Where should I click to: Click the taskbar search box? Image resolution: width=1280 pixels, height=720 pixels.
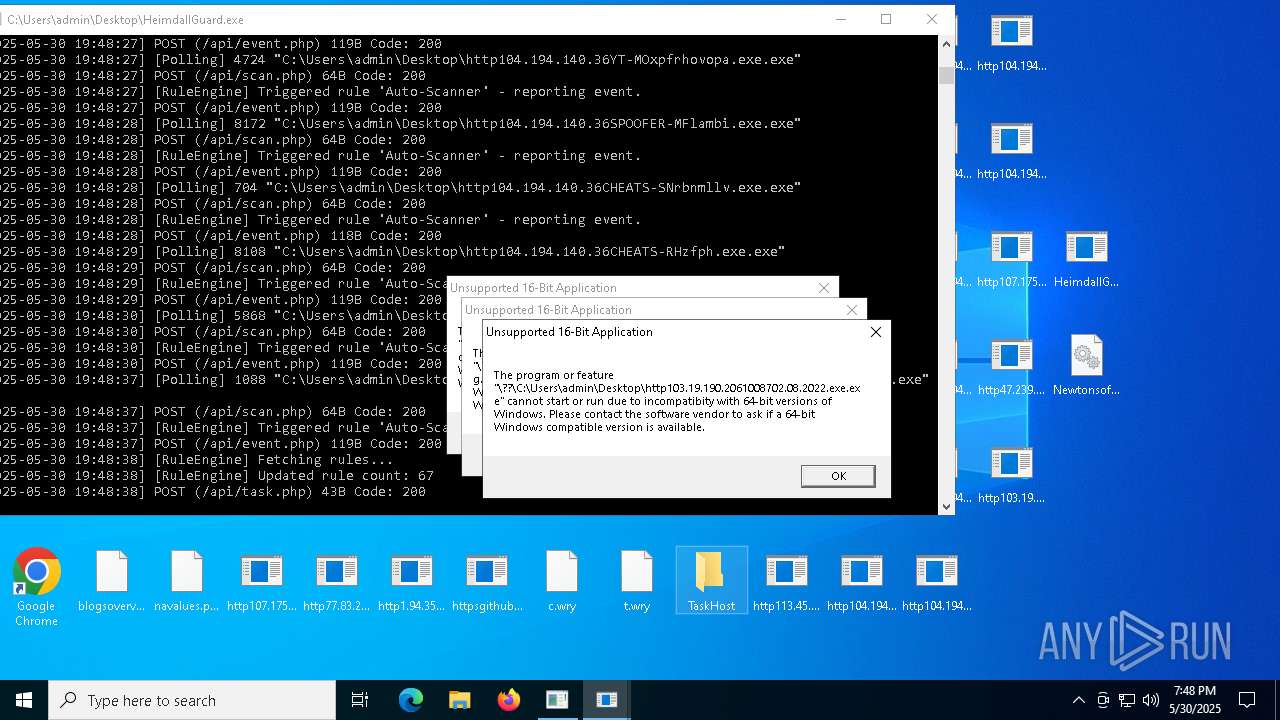click(x=192, y=700)
